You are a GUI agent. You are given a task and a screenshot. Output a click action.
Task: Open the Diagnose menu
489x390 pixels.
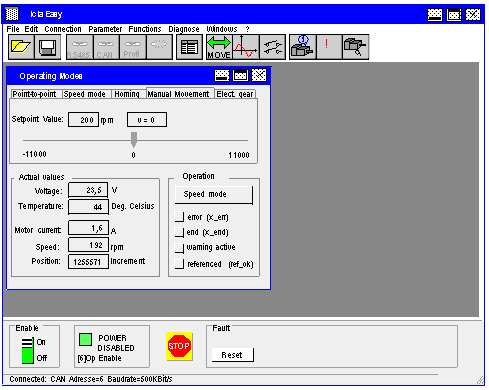(x=184, y=29)
